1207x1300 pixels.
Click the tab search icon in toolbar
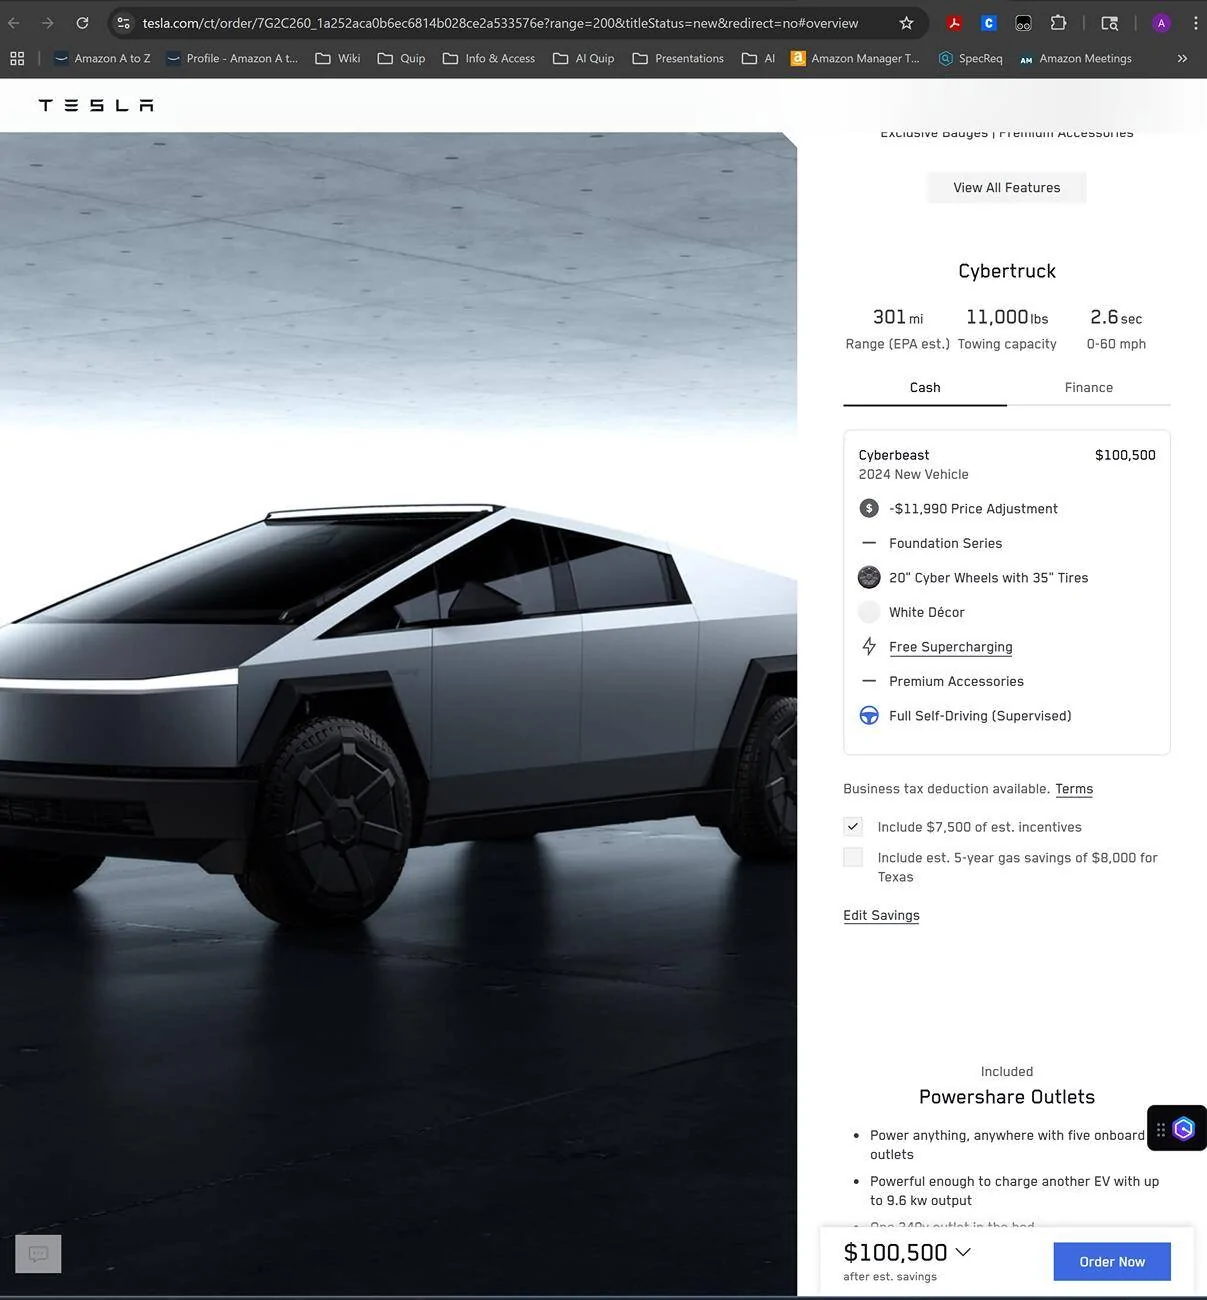tap(1109, 22)
